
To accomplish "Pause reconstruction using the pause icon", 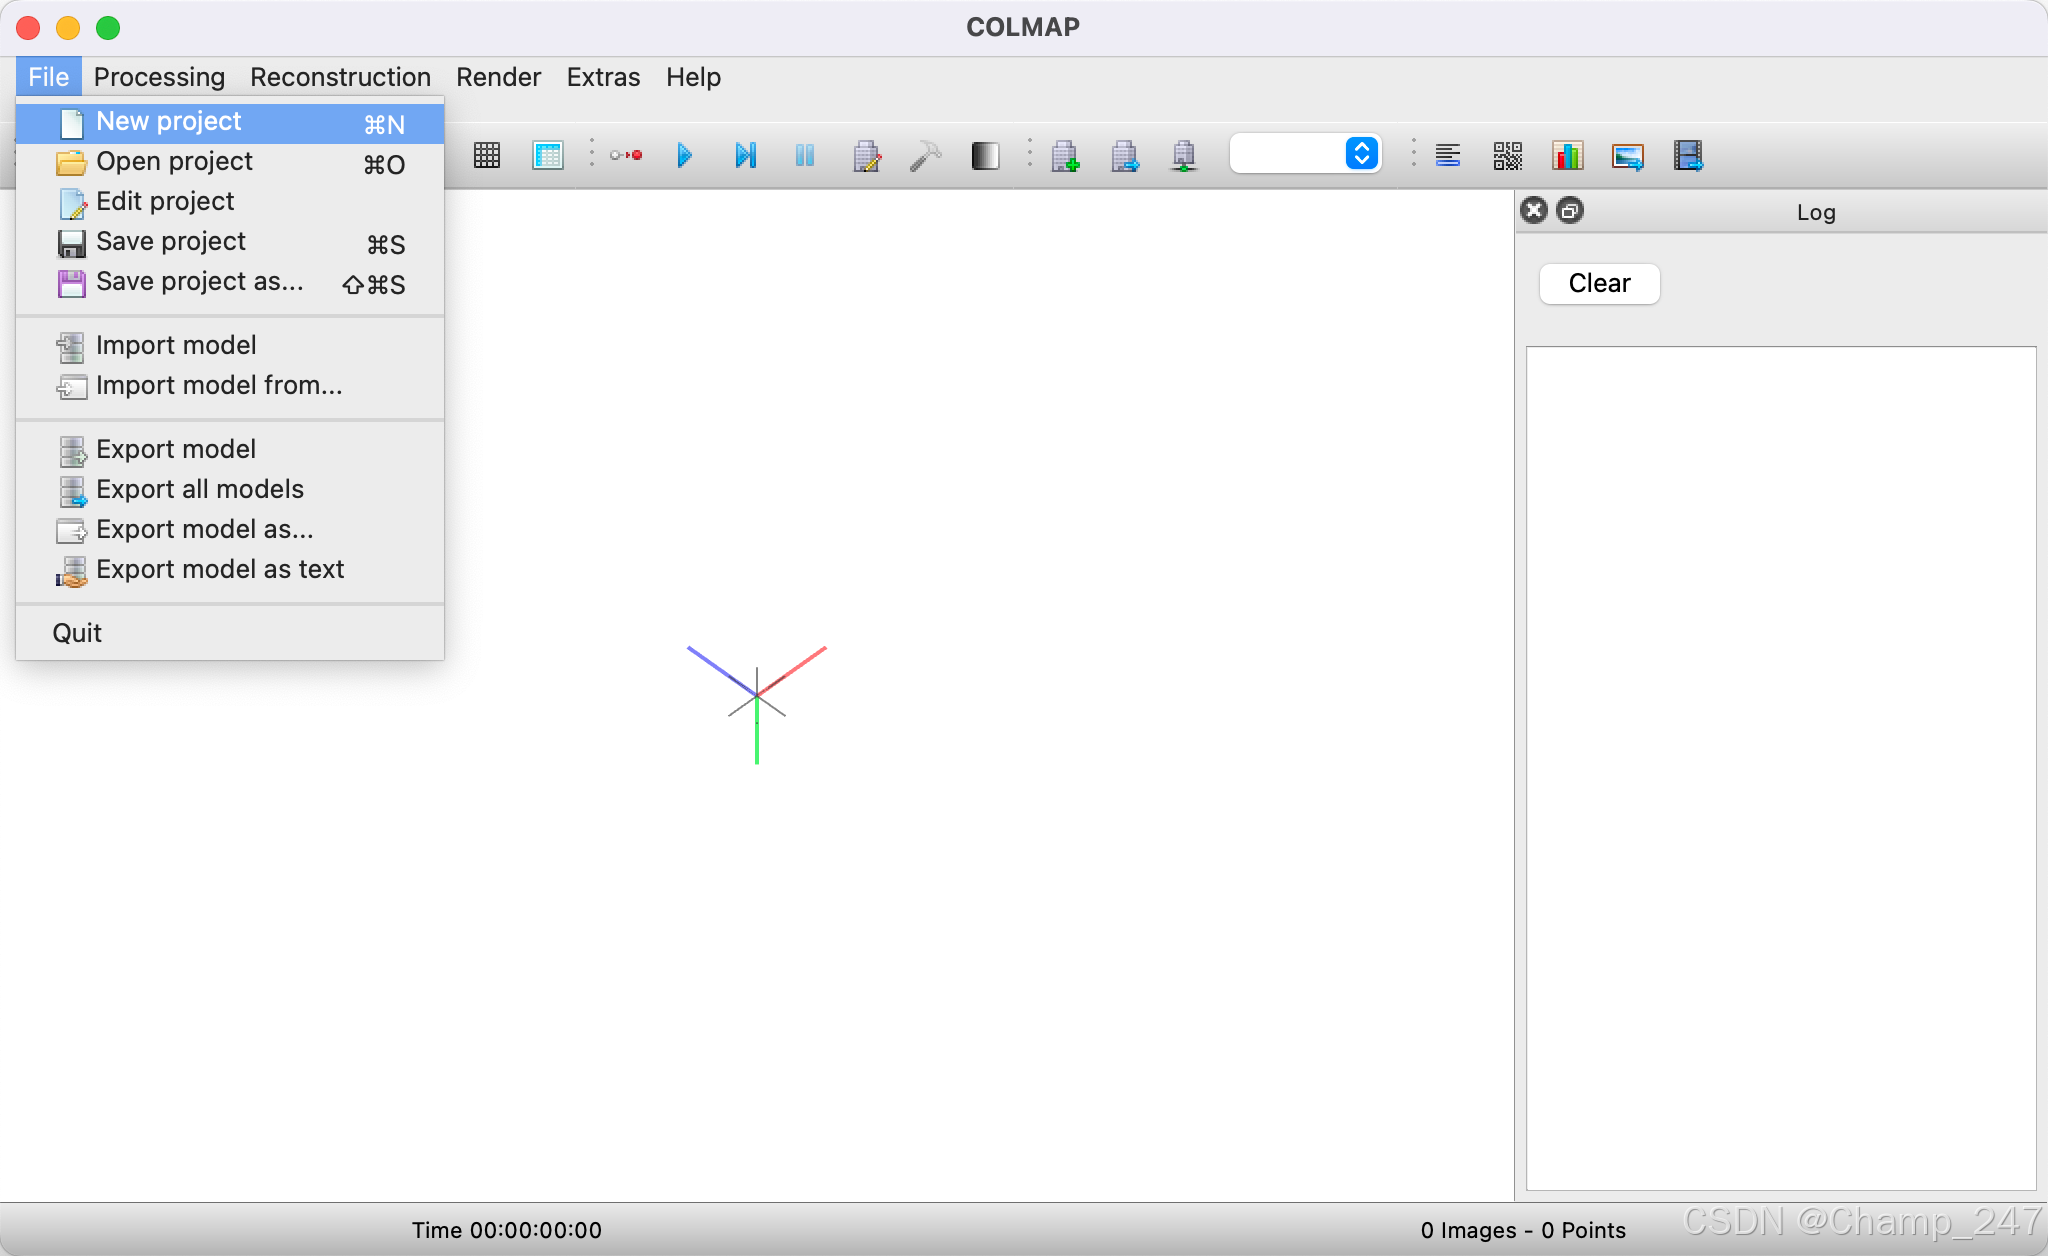I will tap(805, 155).
